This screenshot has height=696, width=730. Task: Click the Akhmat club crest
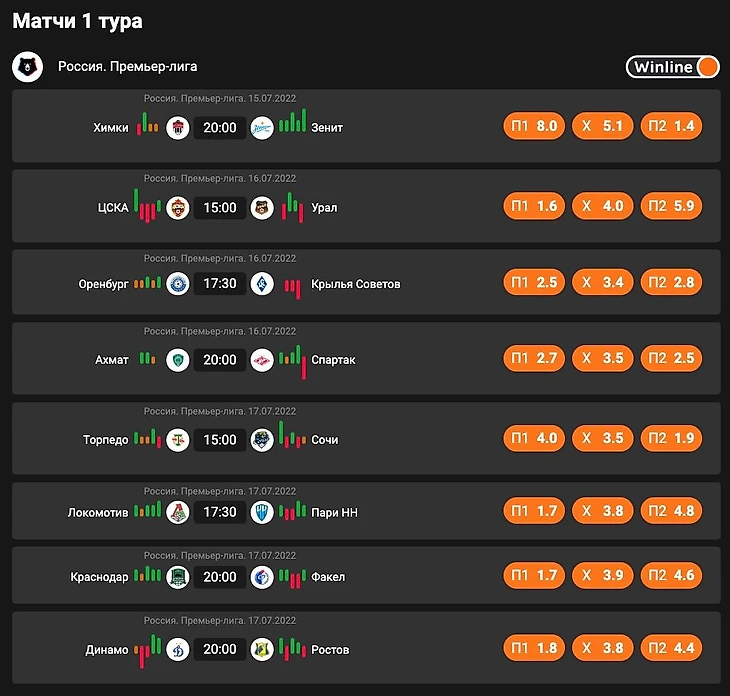pyautogui.click(x=178, y=360)
